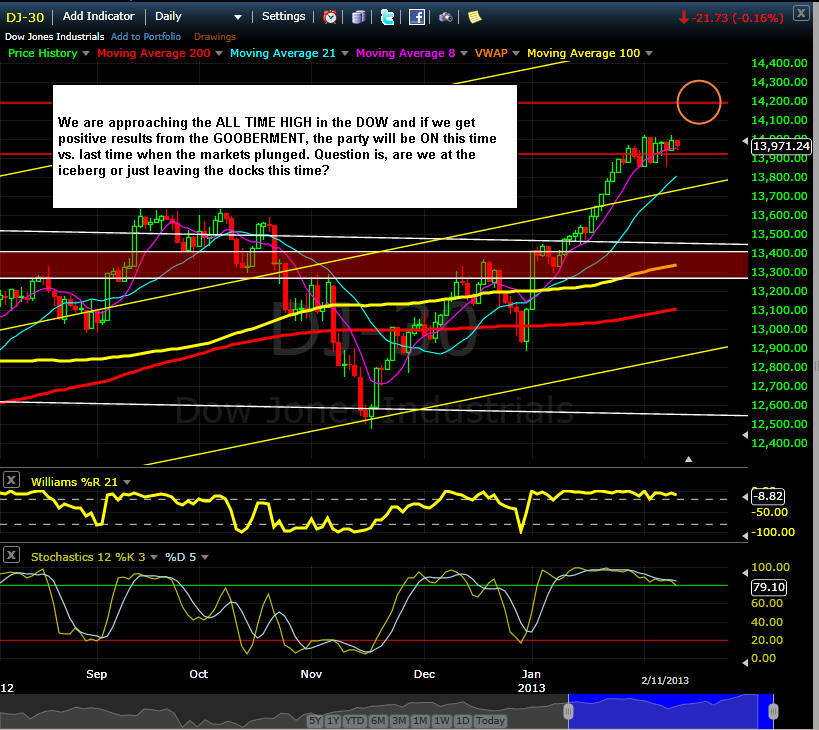This screenshot has height=730, width=819.
Task: Share chart via Twitter icon
Action: (387, 17)
